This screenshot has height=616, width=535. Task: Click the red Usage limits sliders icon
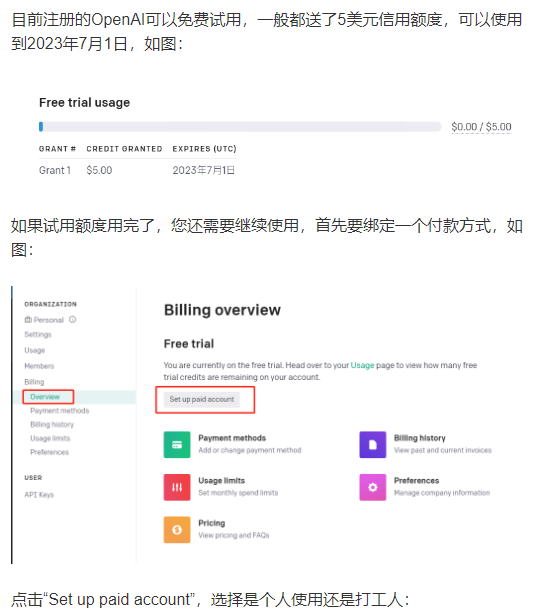[x=177, y=487]
